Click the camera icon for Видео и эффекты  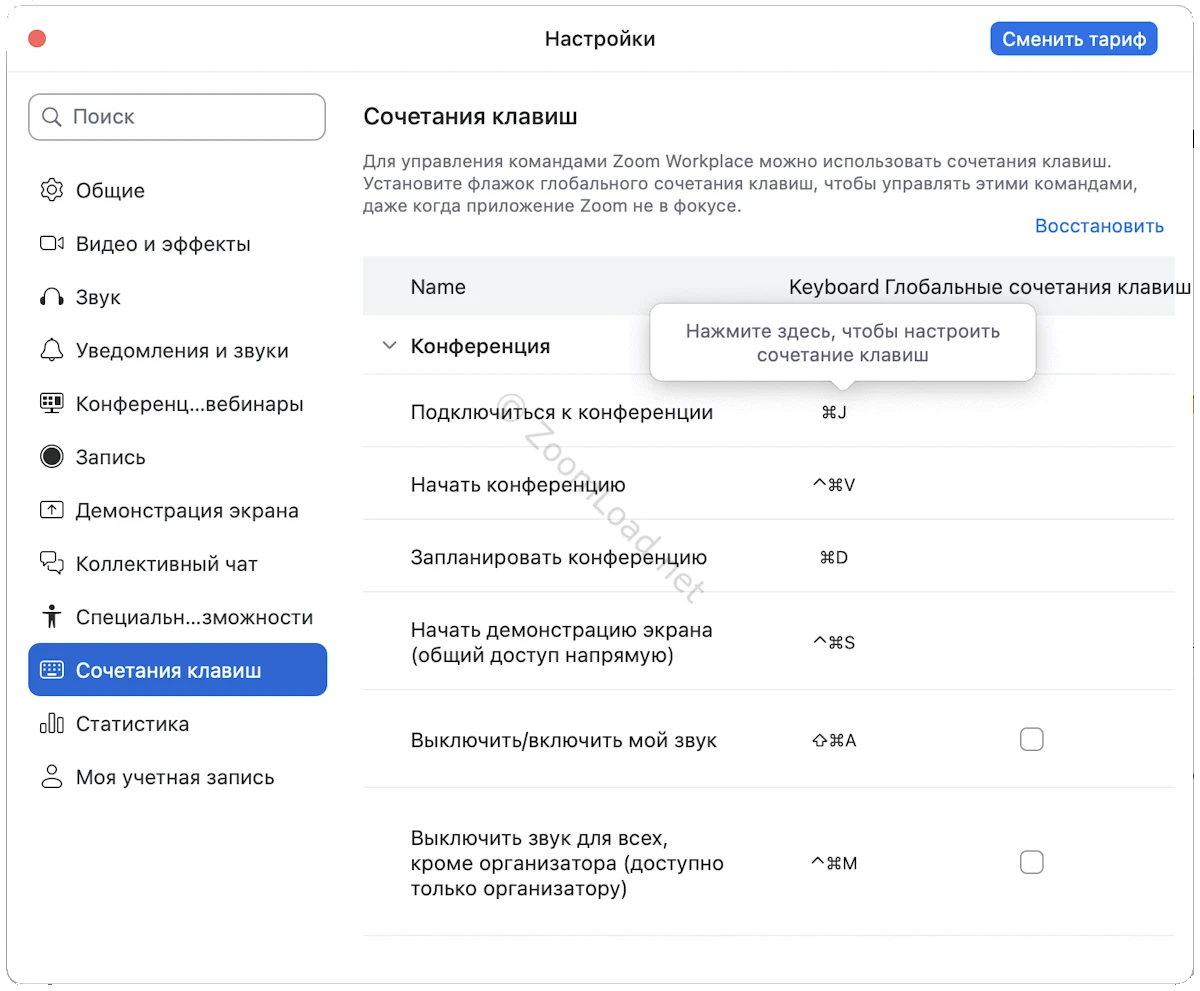[x=51, y=244]
